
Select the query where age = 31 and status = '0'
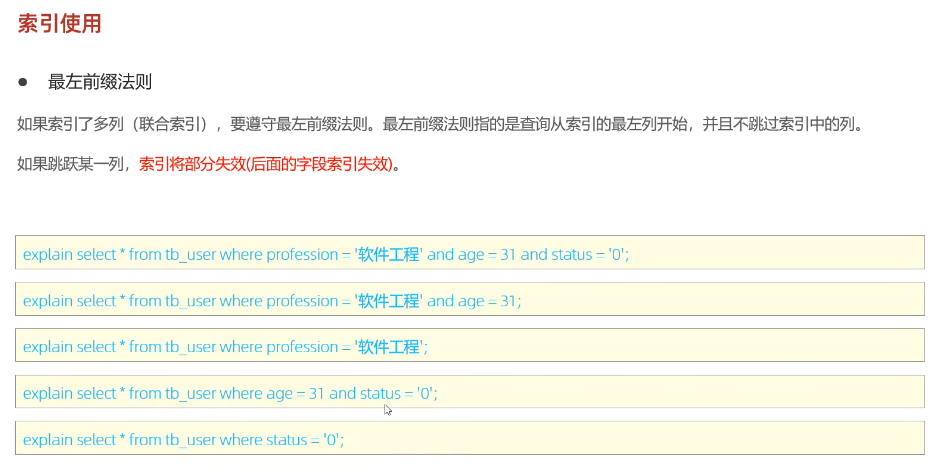470,391
